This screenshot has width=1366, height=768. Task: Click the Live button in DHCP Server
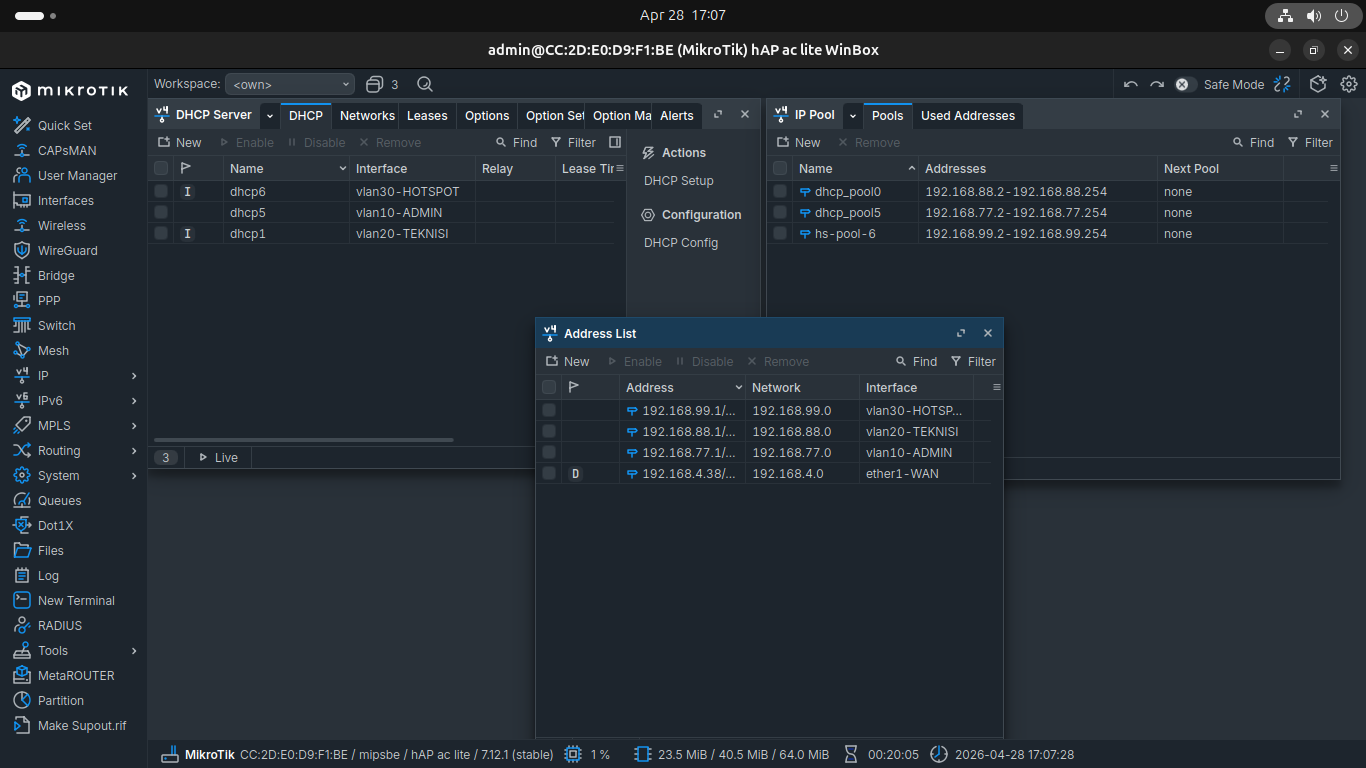[x=218, y=457]
